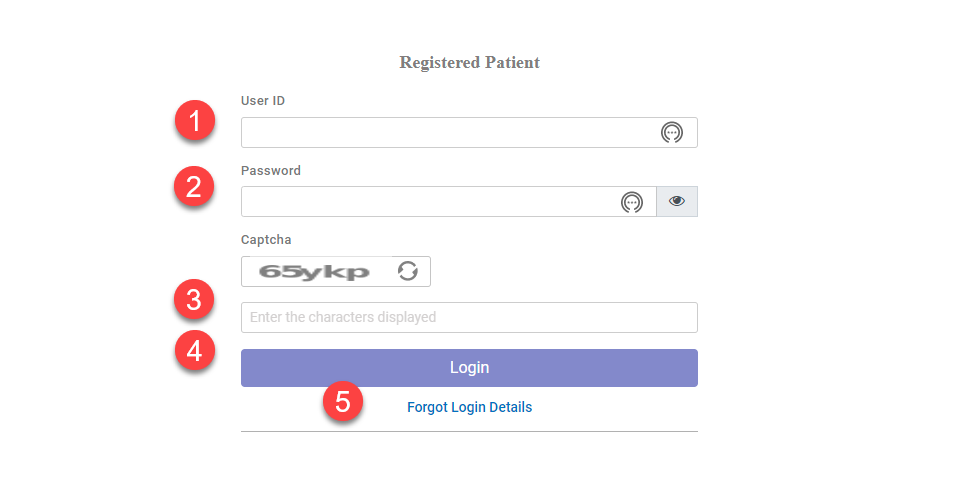The height and width of the screenshot is (494, 961).
Task: Click the red step 4 badge
Action: (195, 351)
